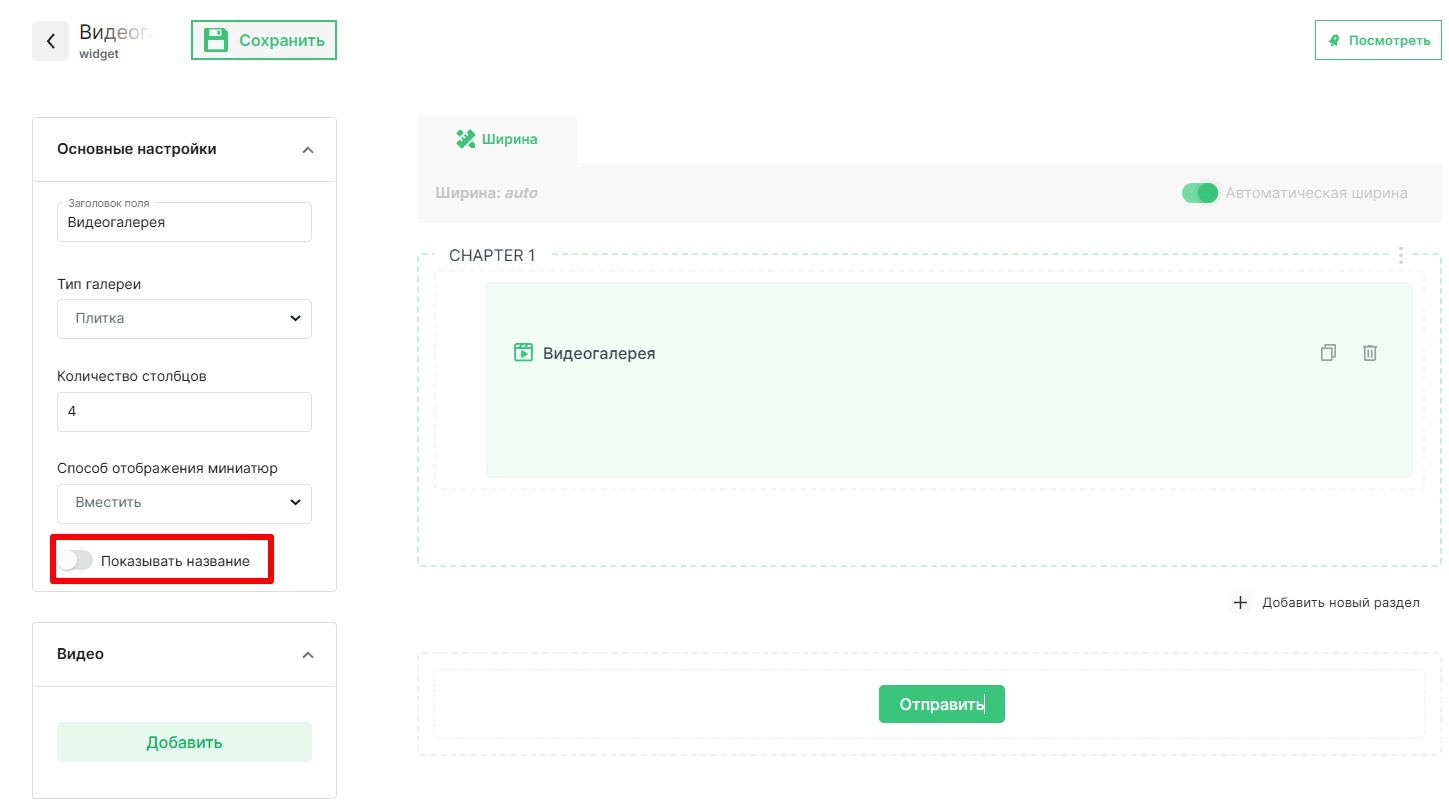Enable the Показывать название toggle

pos(75,560)
